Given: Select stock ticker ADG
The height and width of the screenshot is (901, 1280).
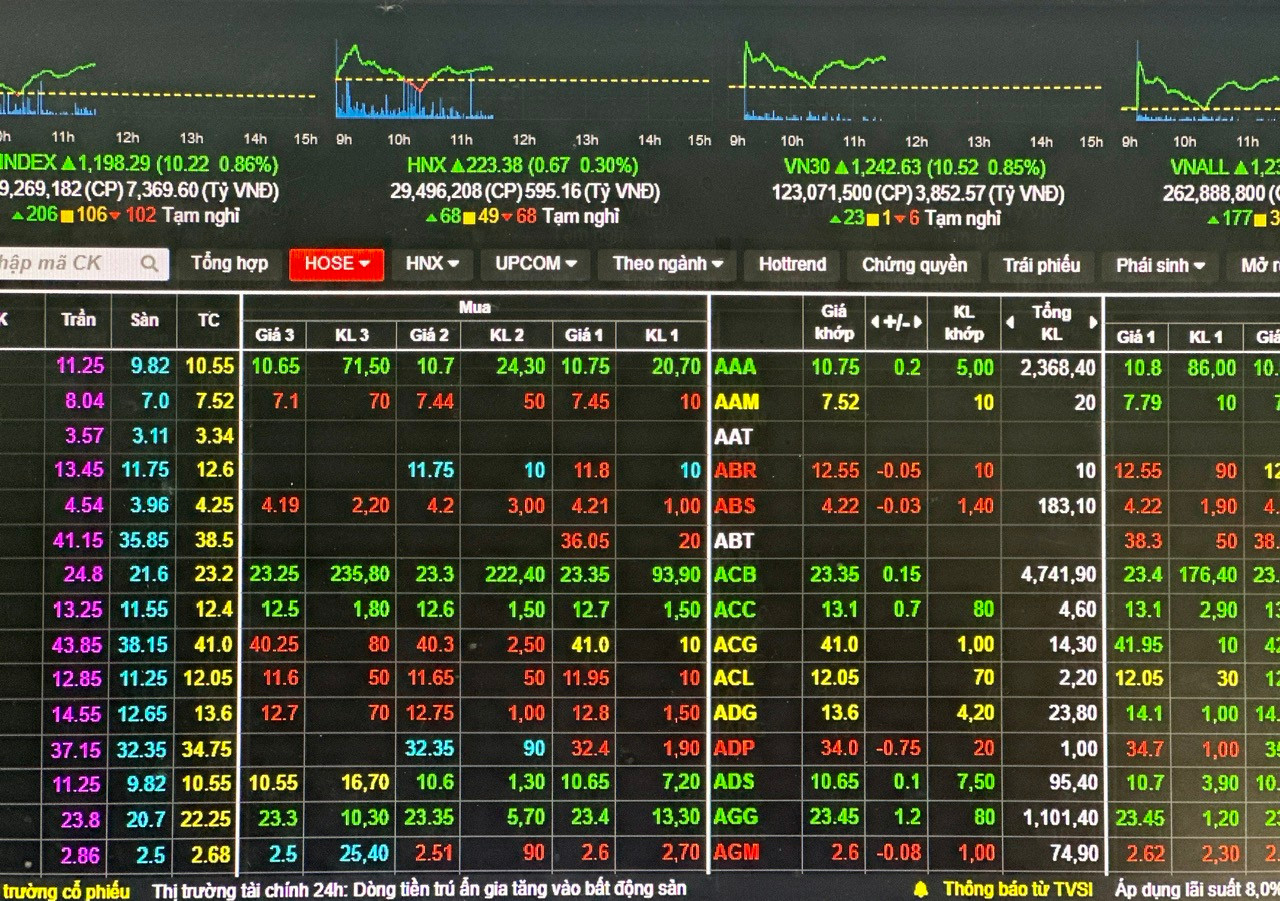Looking at the screenshot, I should 736,713.
